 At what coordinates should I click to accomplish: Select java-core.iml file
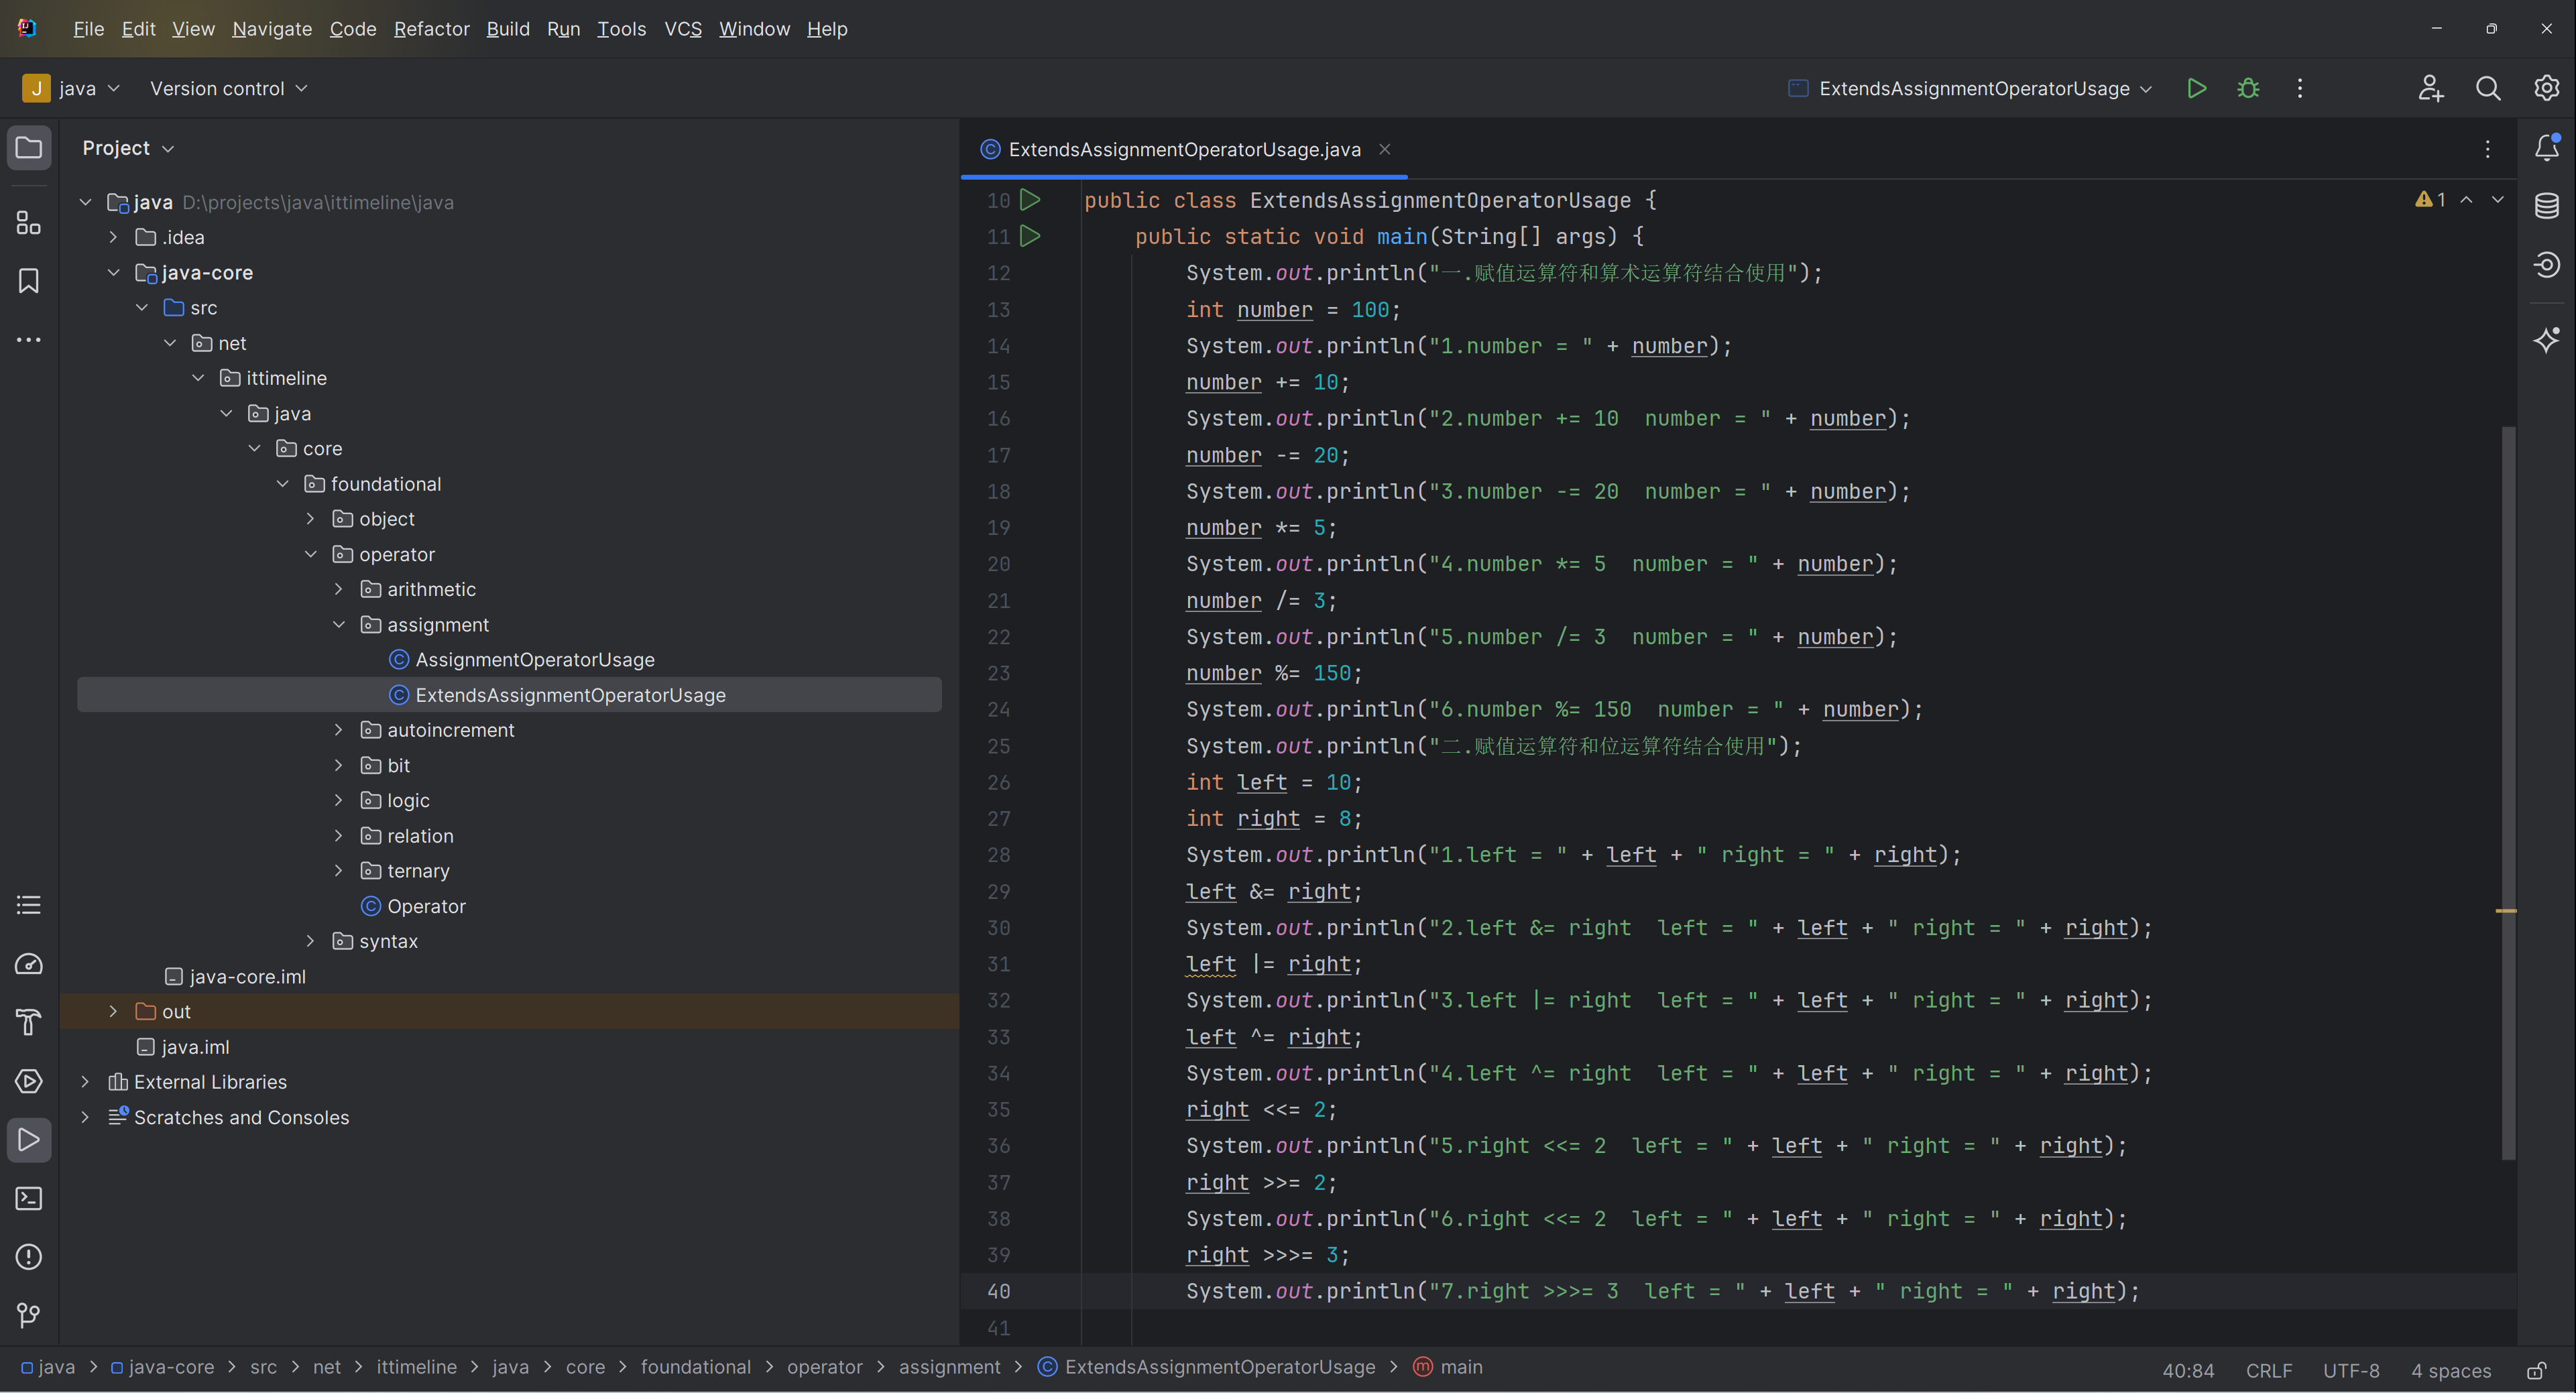pos(247,977)
